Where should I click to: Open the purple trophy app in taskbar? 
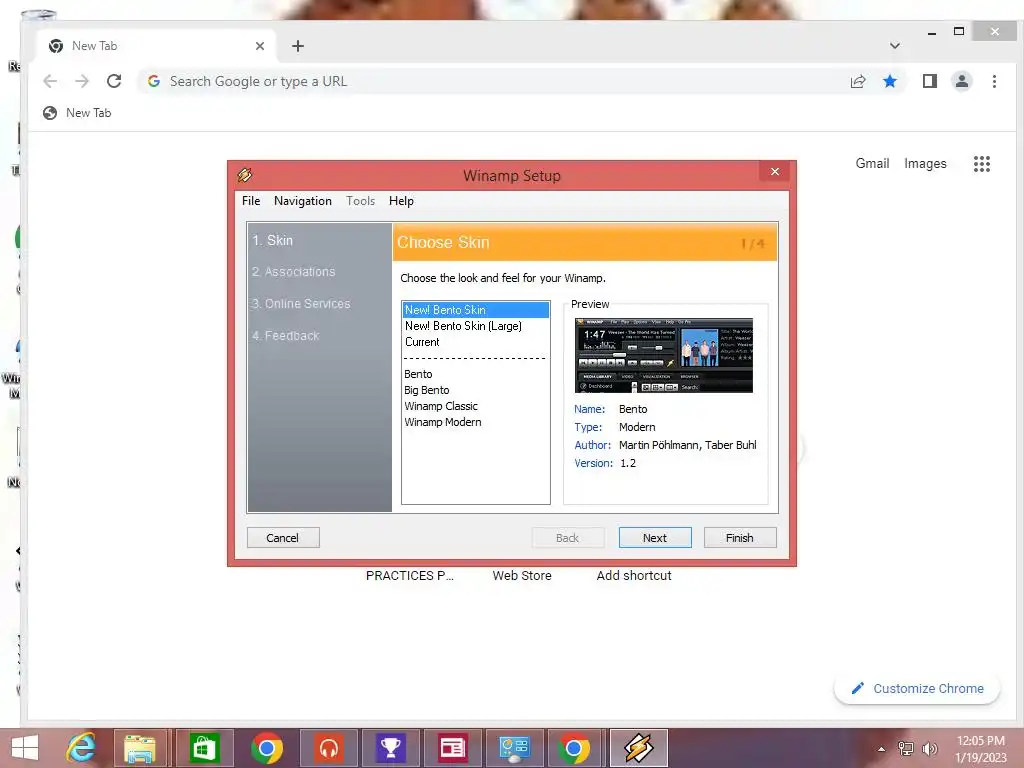[x=391, y=748]
